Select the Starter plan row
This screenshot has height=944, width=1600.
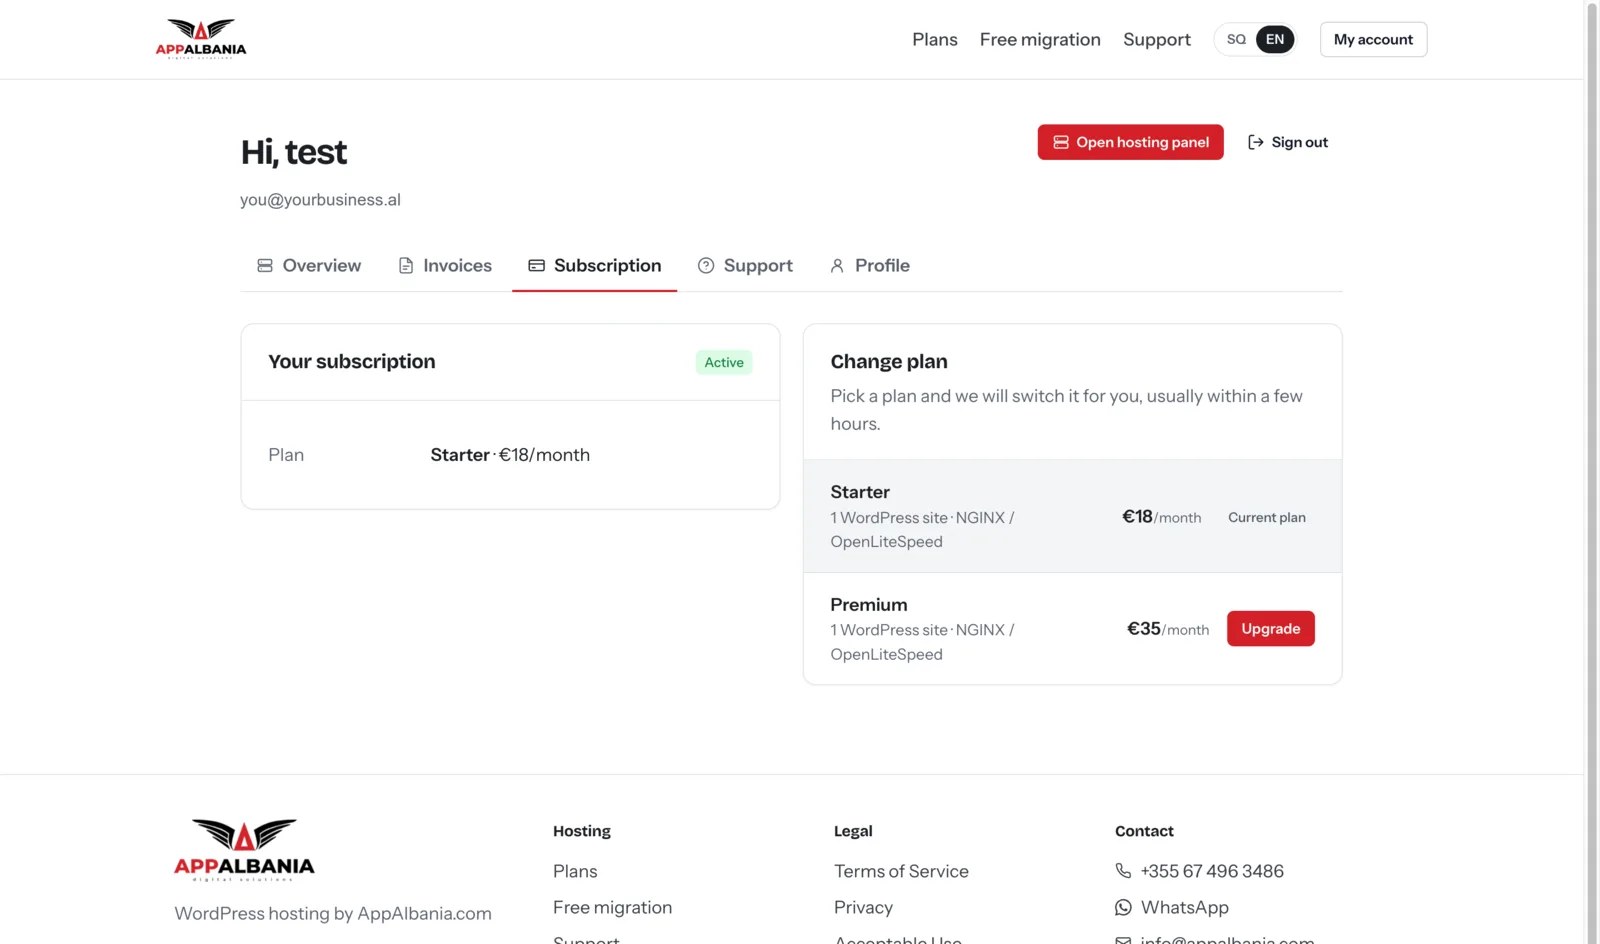point(1072,516)
